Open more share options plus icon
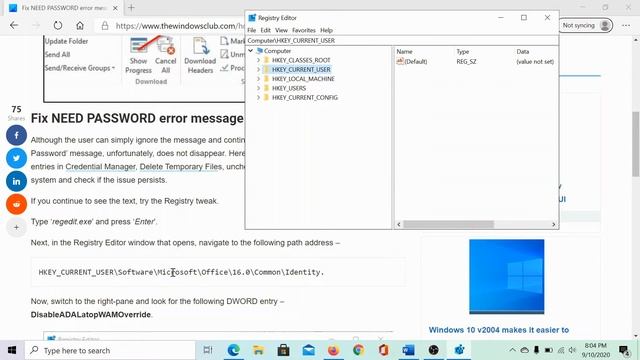The width and height of the screenshot is (640, 360). coord(16,227)
